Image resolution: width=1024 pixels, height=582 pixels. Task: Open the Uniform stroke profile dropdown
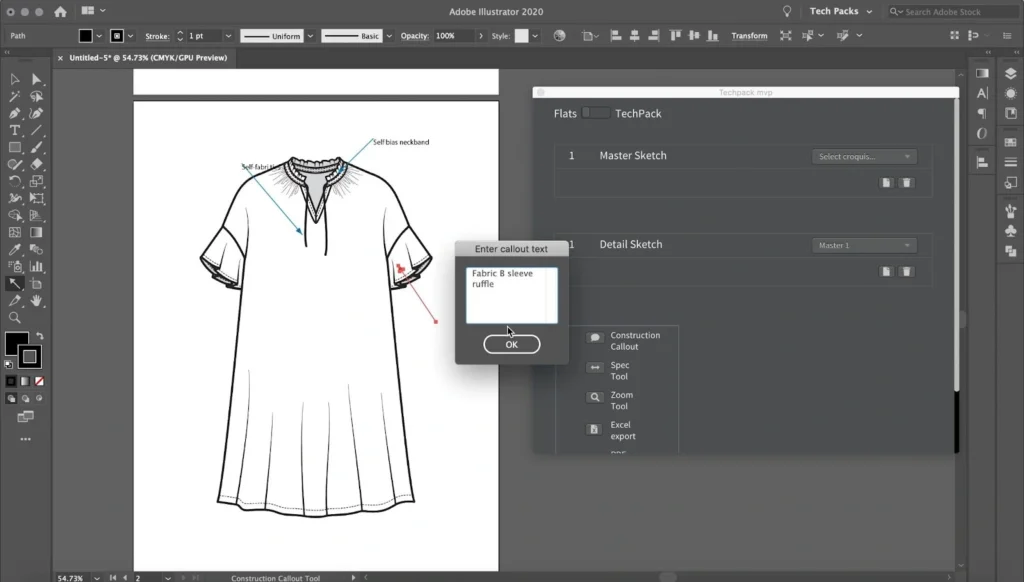tap(310, 36)
